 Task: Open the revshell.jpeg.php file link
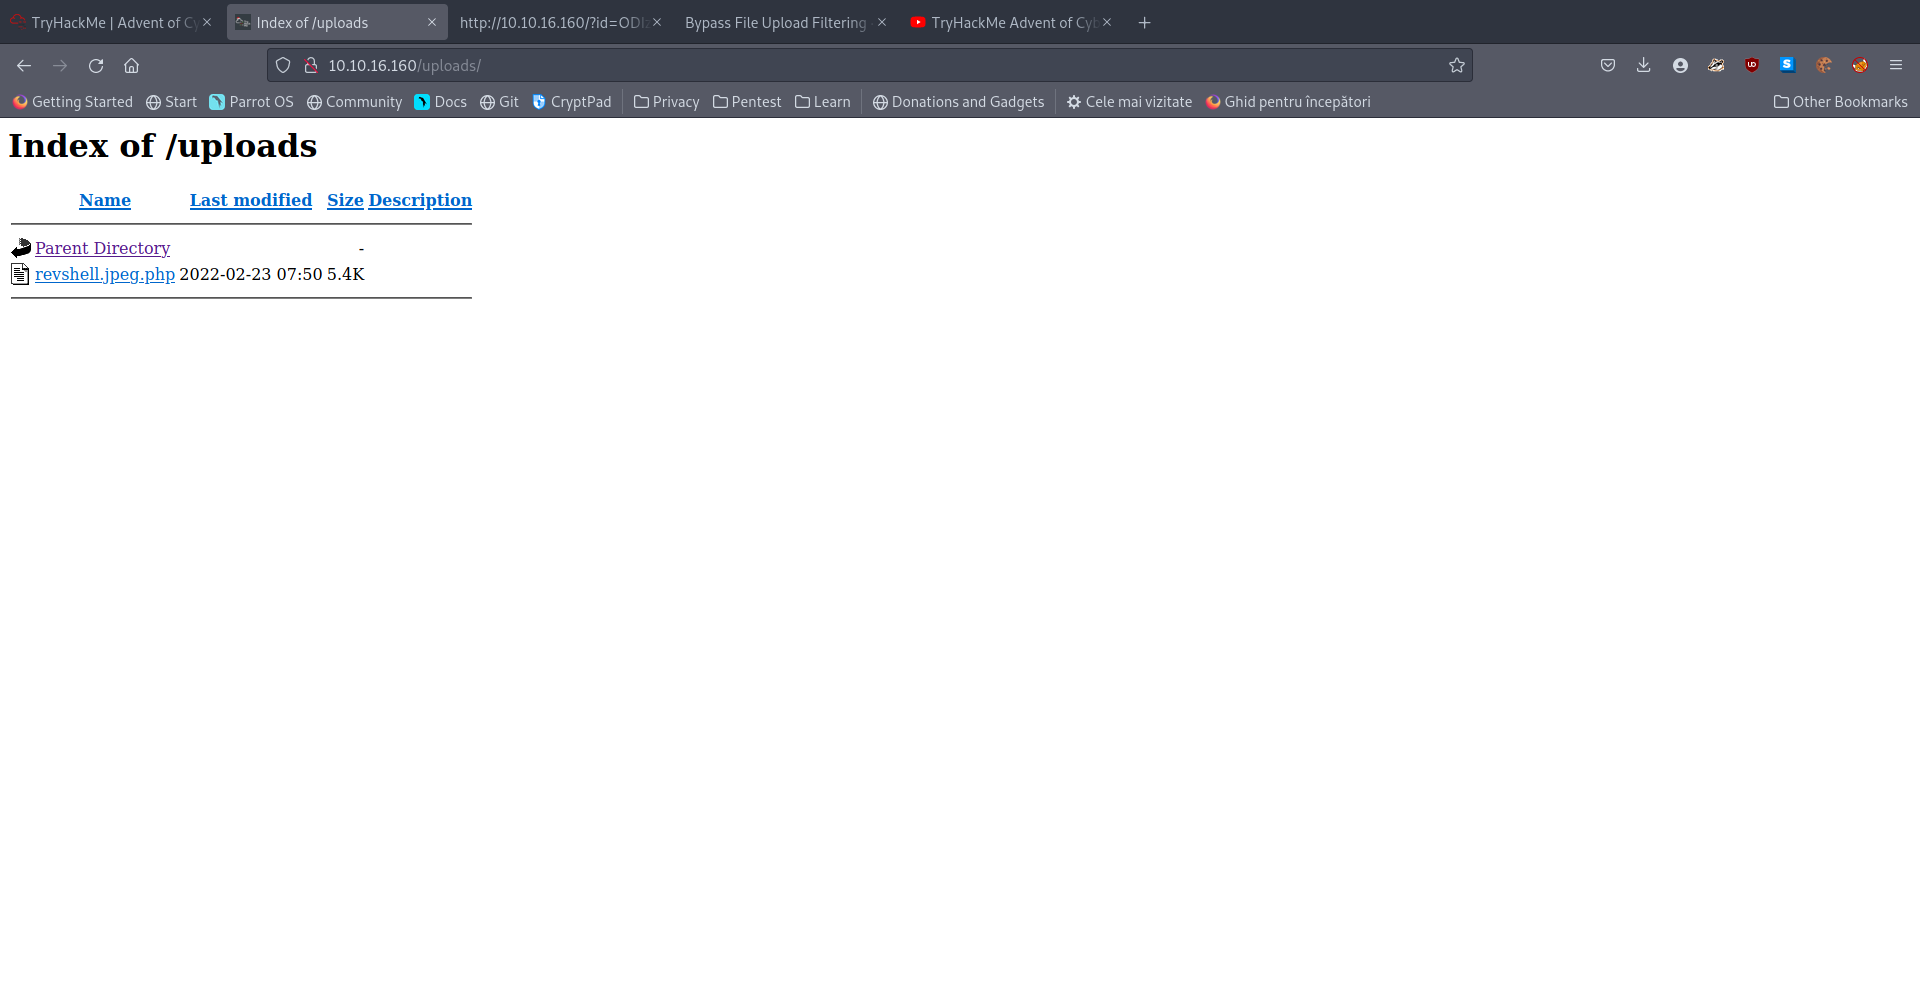point(105,274)
